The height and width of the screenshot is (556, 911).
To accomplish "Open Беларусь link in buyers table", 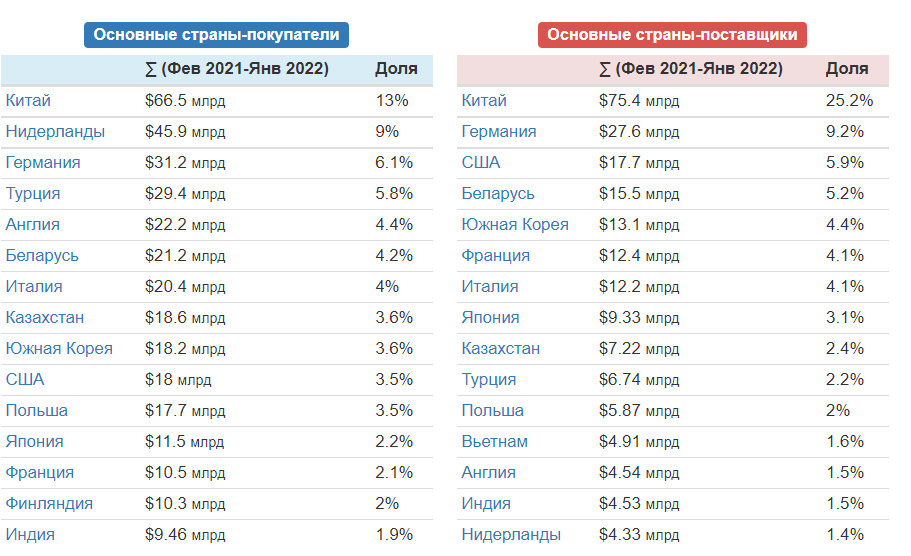I will (x=42, y=256).
